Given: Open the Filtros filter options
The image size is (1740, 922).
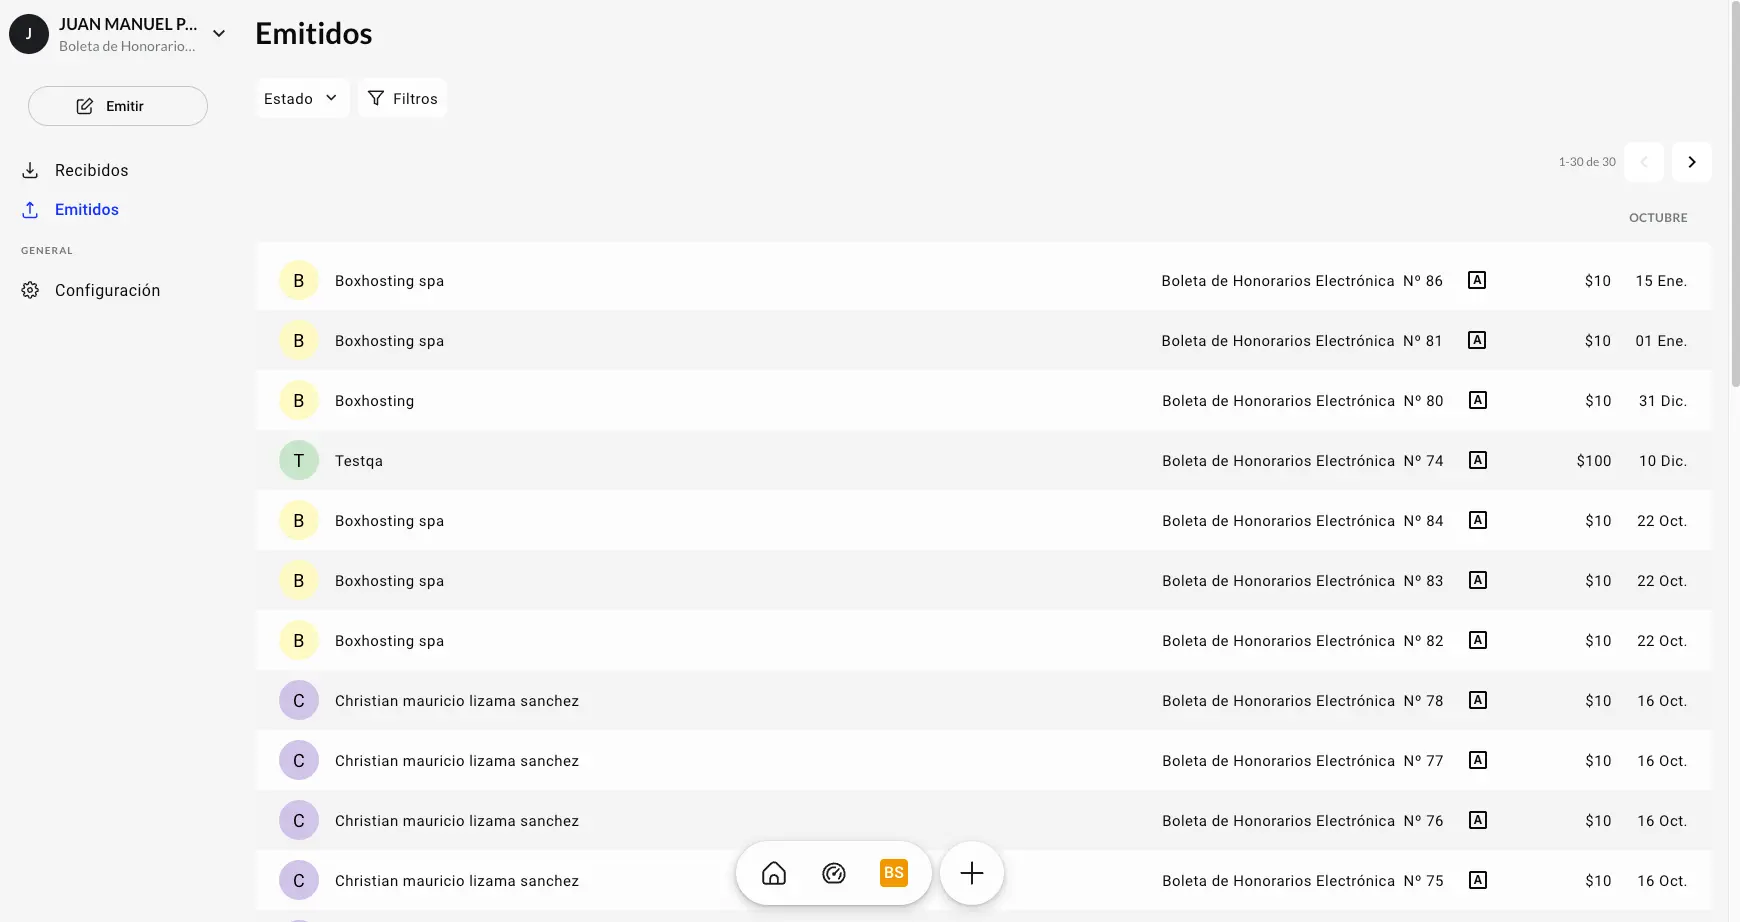Looking at the screenshot, I should coord(402,98).
